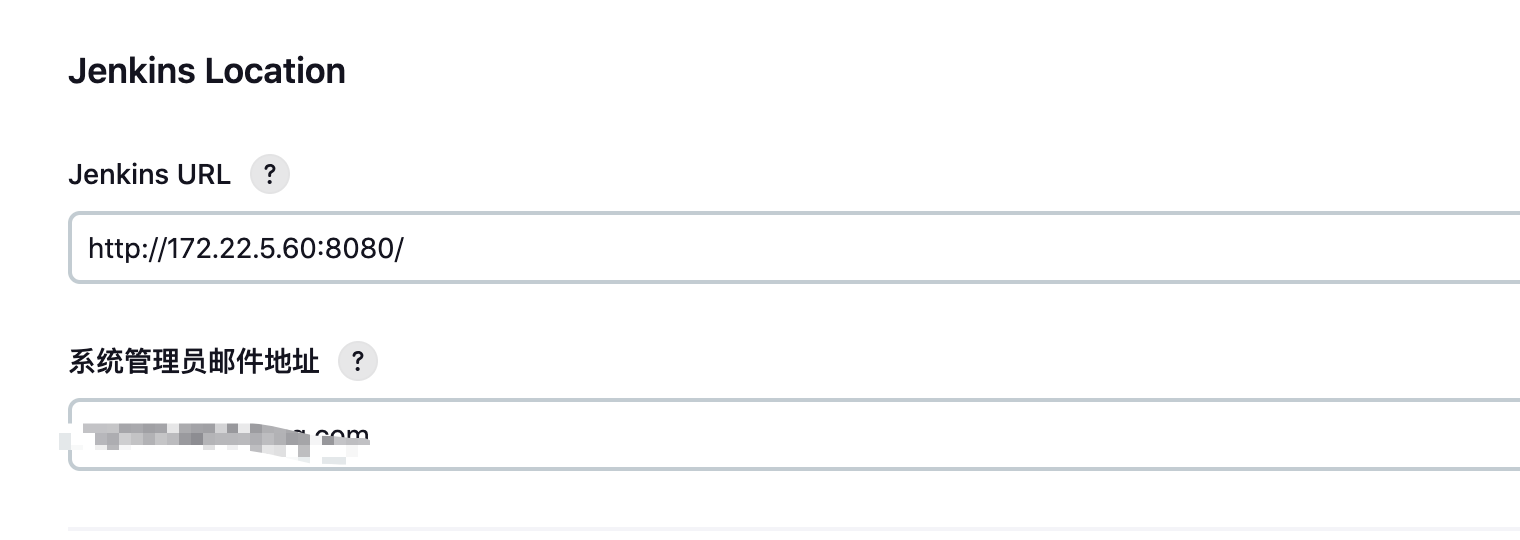The width and height of the screenshot is (1520, 540).
Task: Place cursor after trailing slash of URL
Action: 404,248
